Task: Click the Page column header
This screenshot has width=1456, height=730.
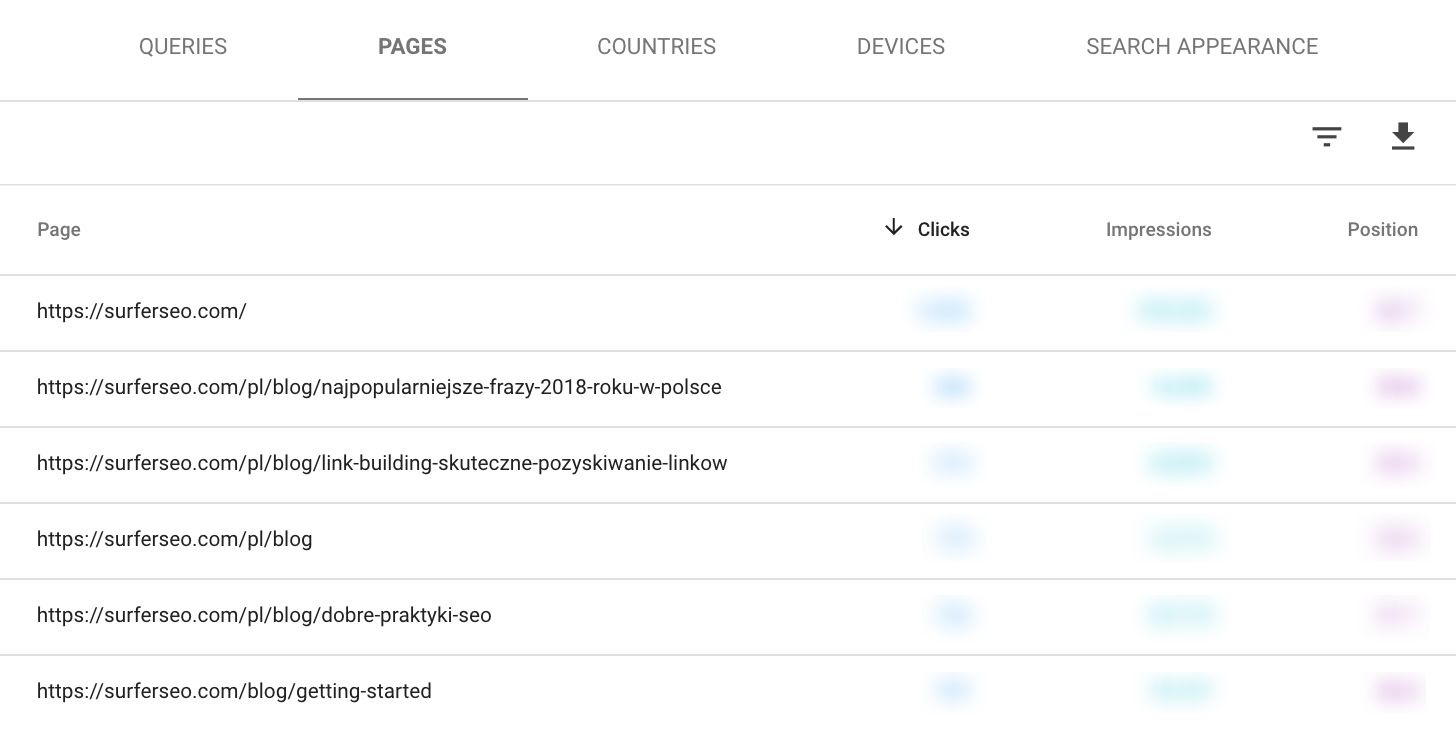Action: coord(58,229)
